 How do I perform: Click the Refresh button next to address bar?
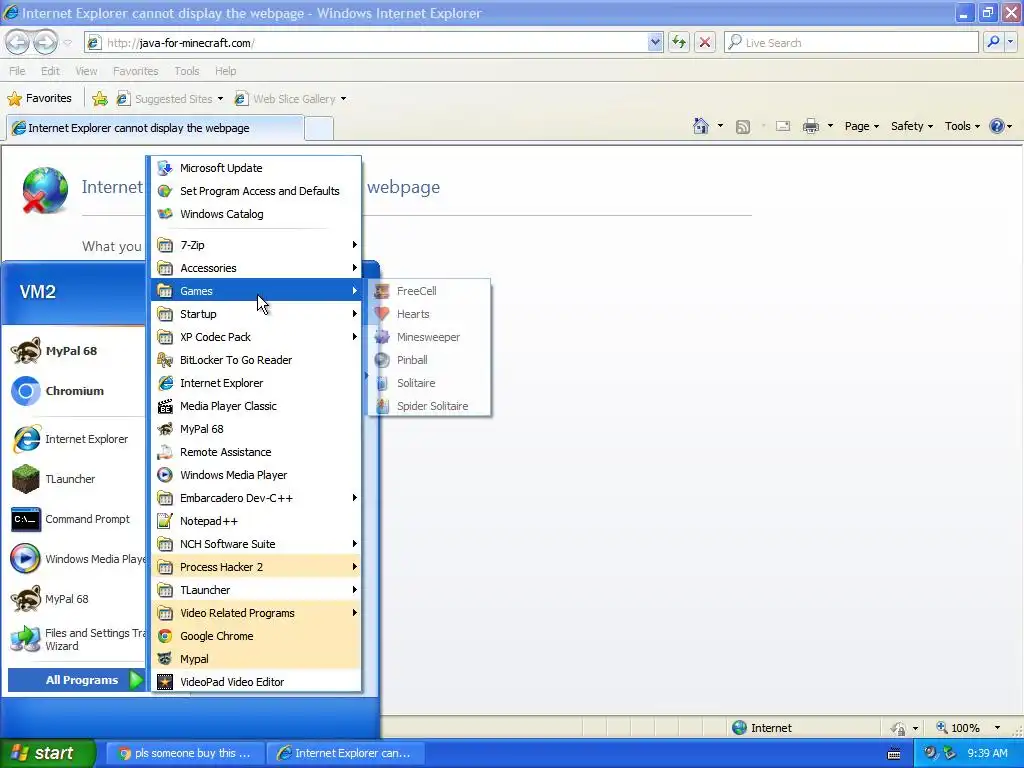(679, 42)
